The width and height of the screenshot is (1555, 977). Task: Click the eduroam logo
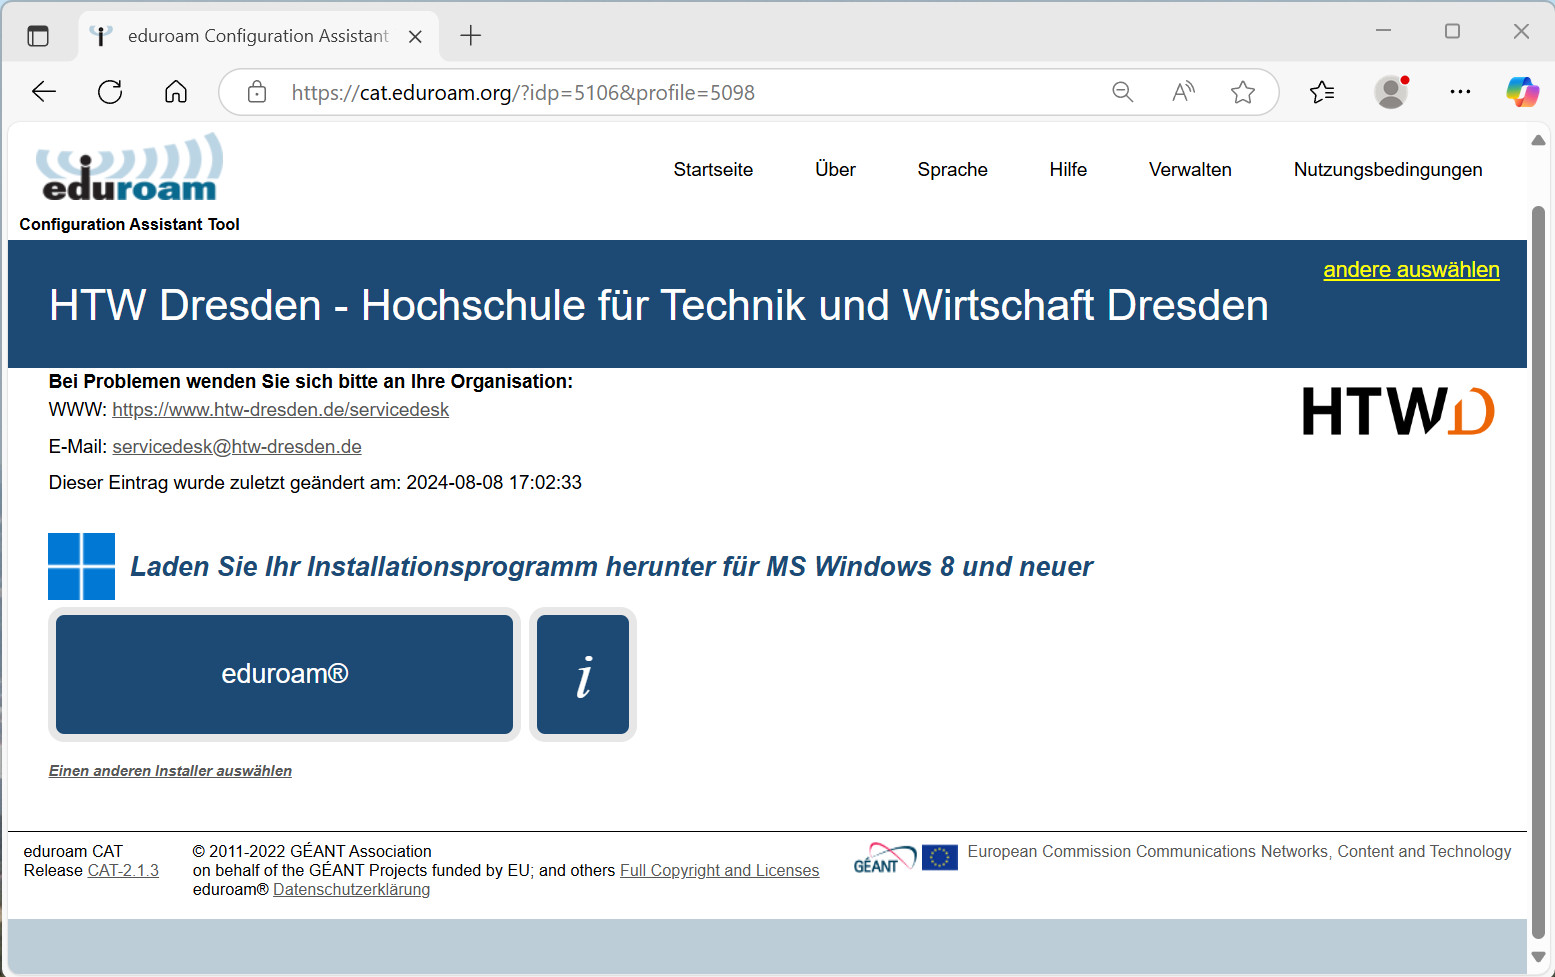tap(129, 167)
